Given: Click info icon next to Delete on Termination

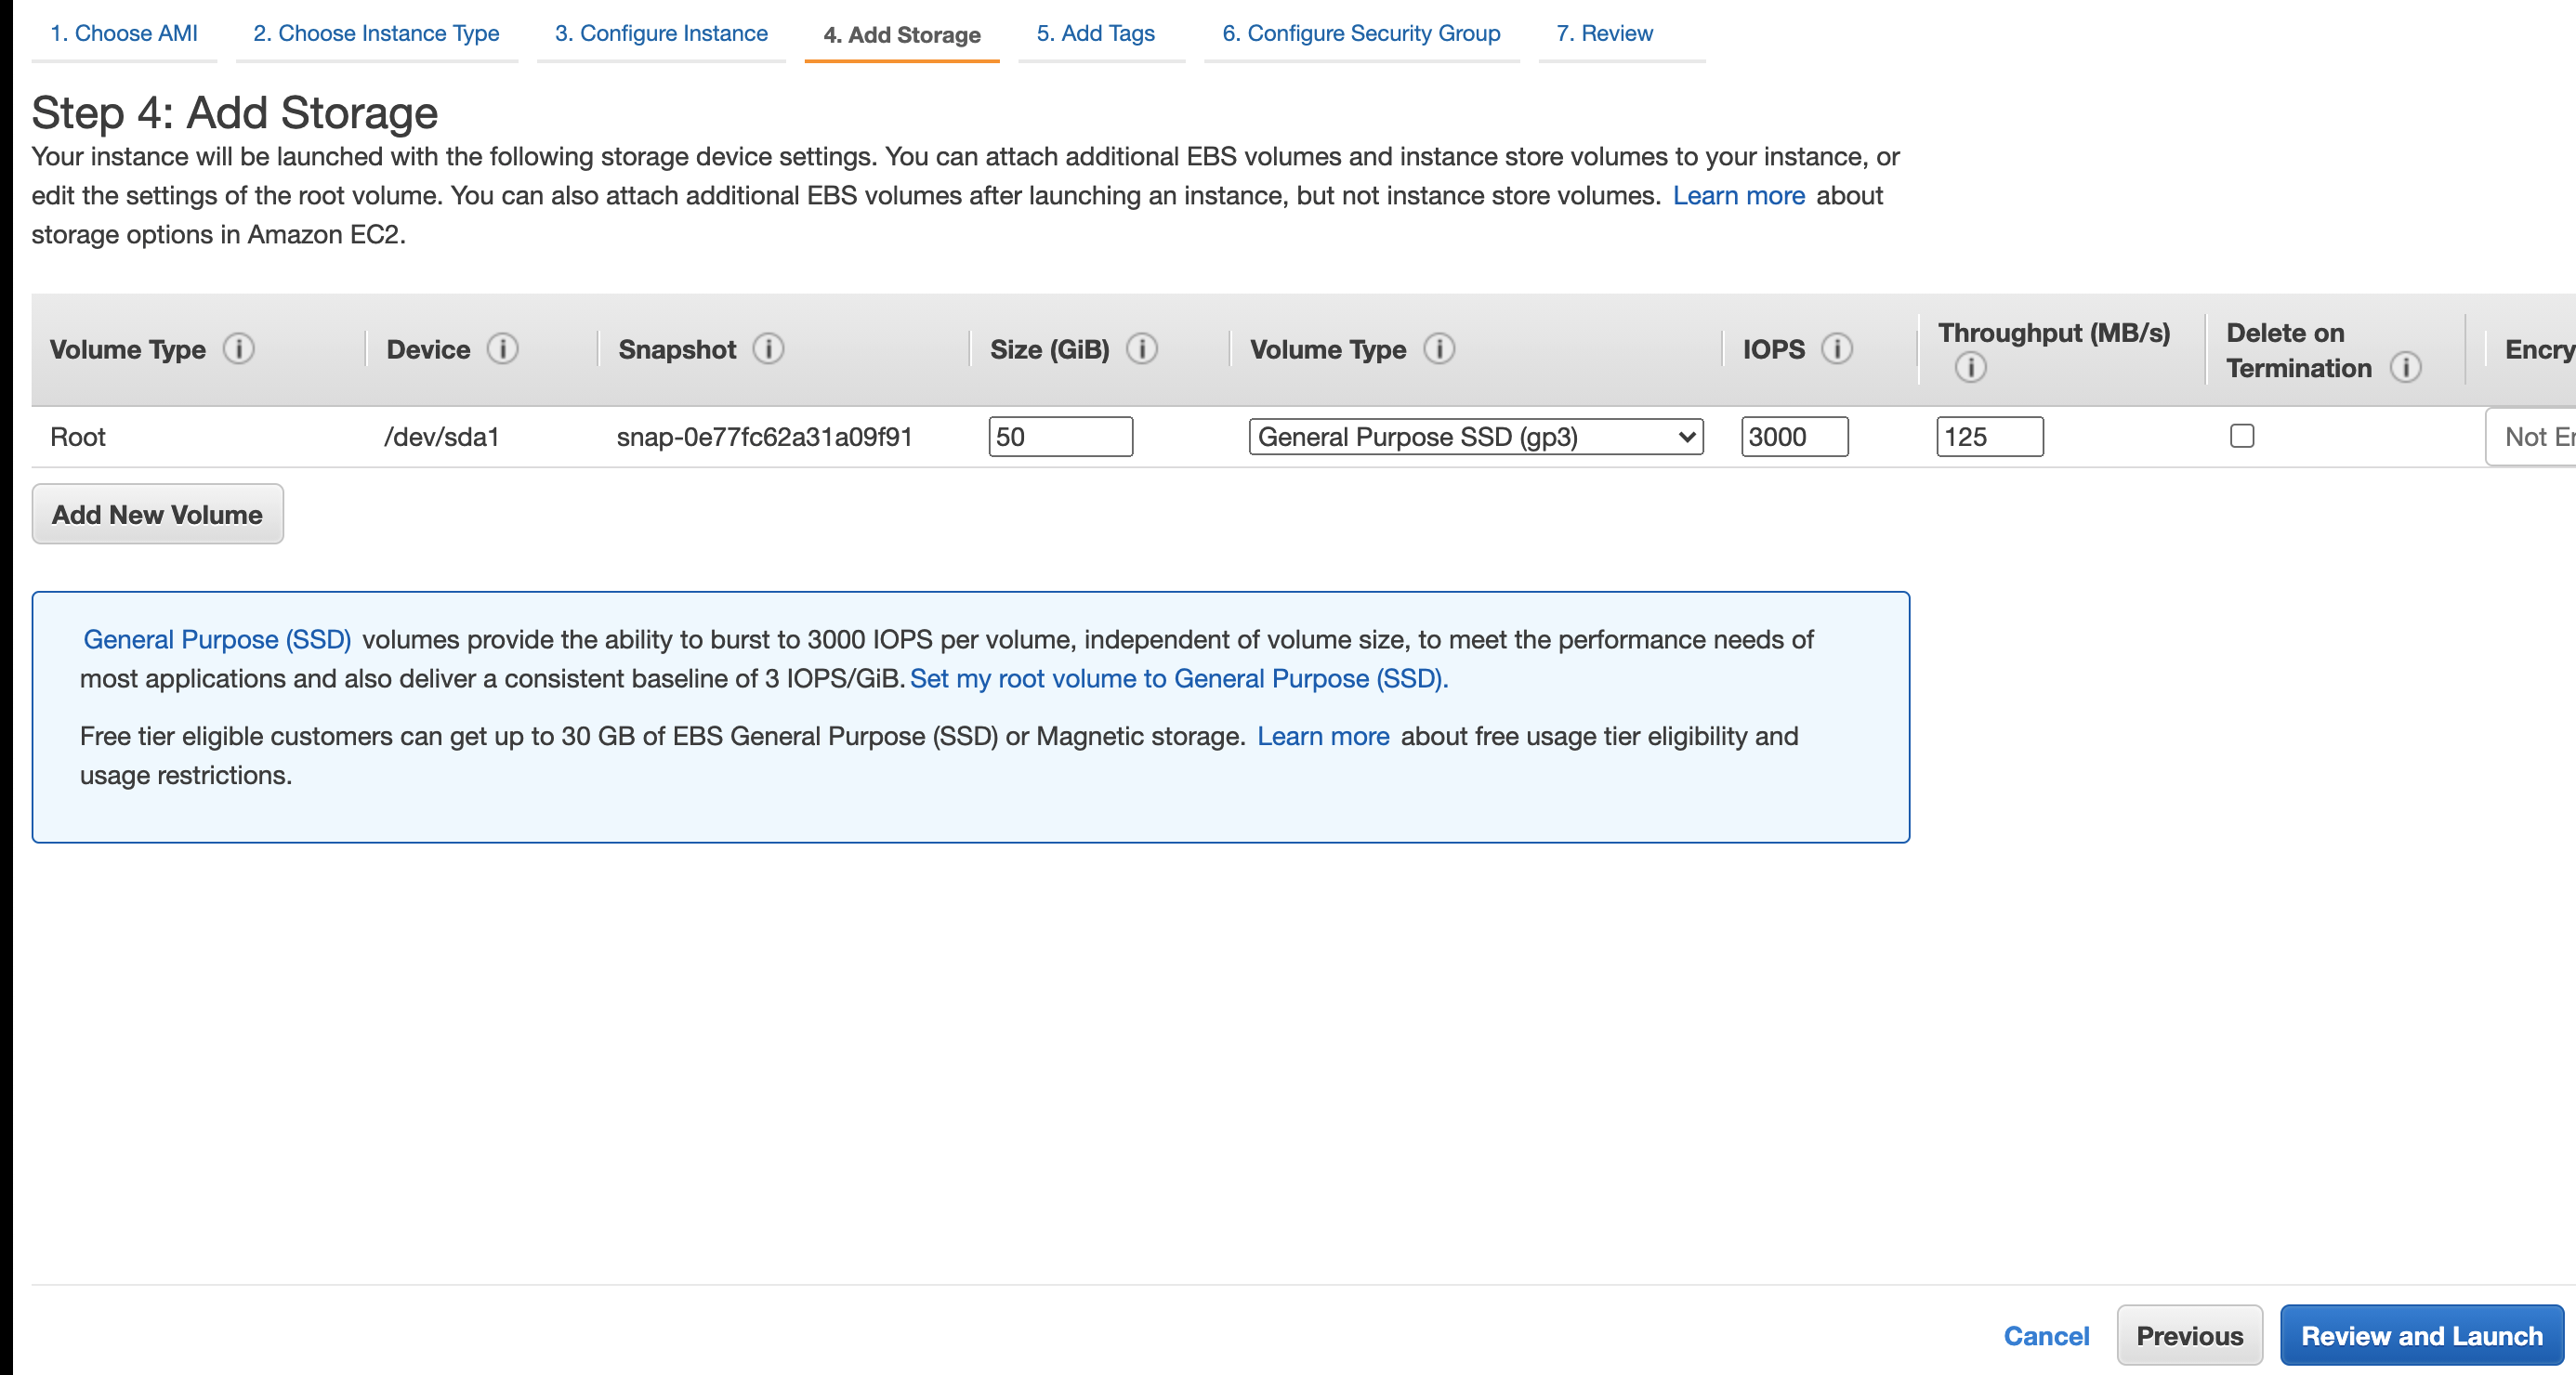Looking at the screenshot, I should 2406,368.
